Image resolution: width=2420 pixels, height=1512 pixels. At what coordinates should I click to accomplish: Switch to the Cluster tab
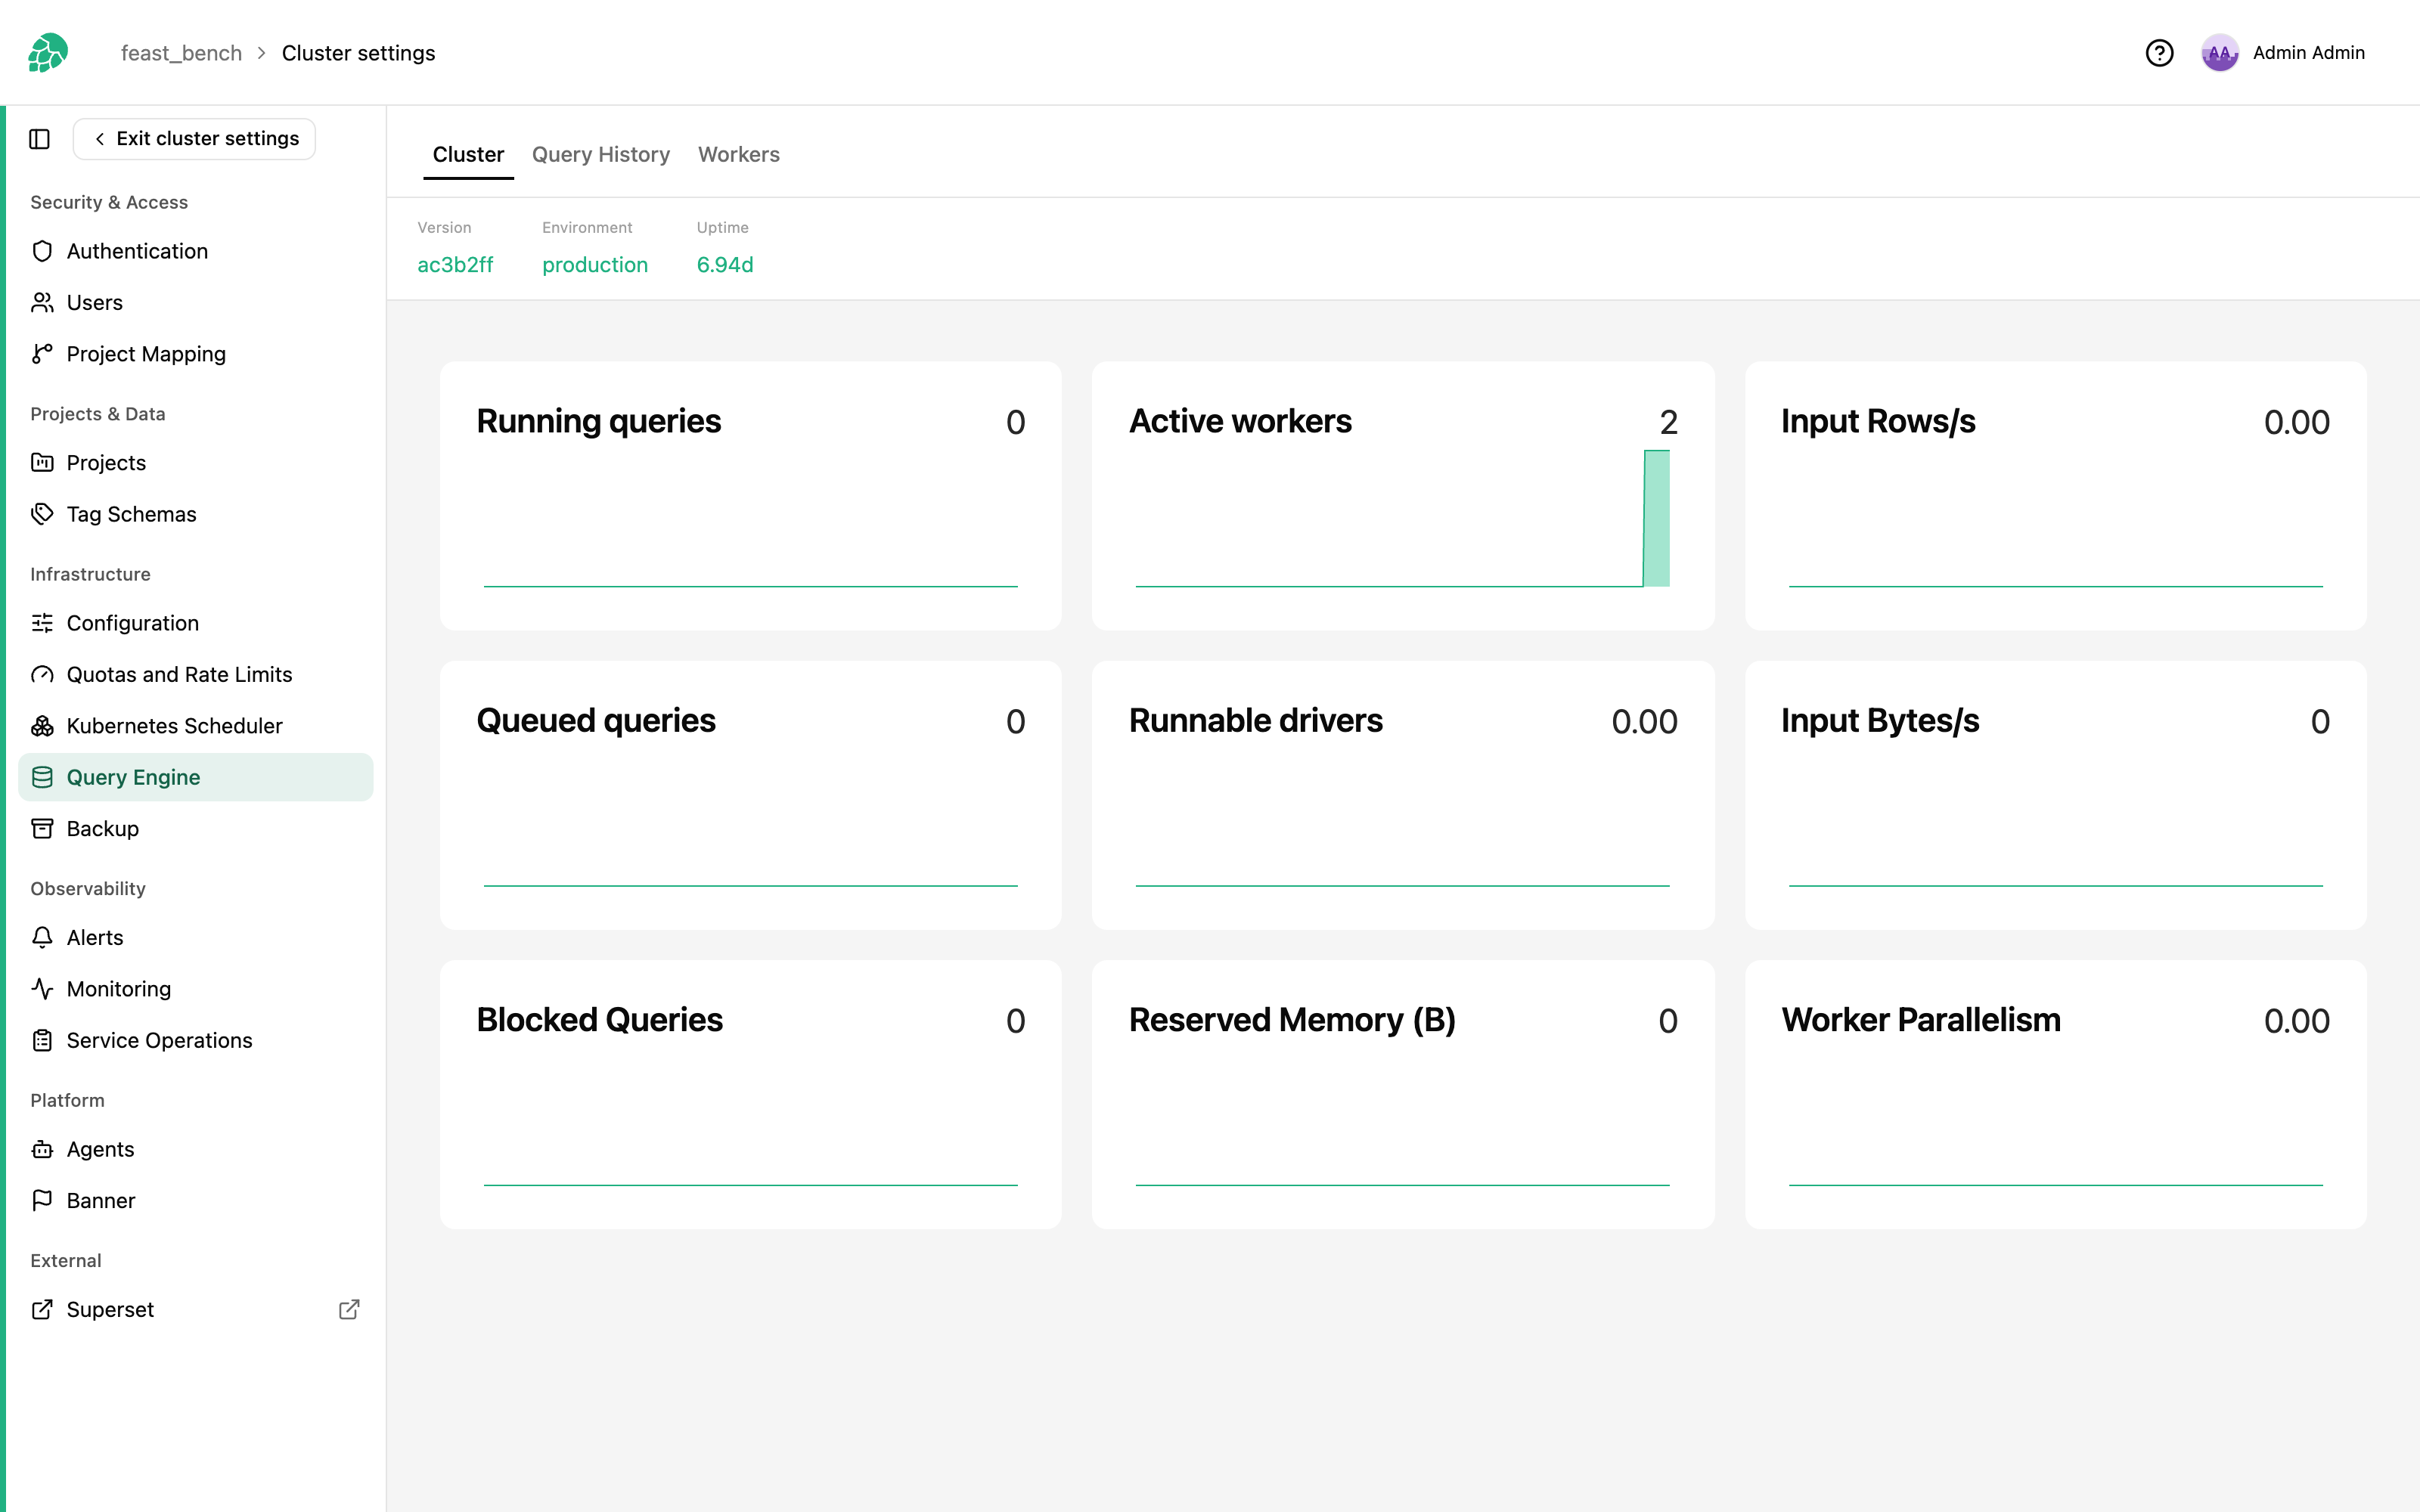tap(468, 155)
